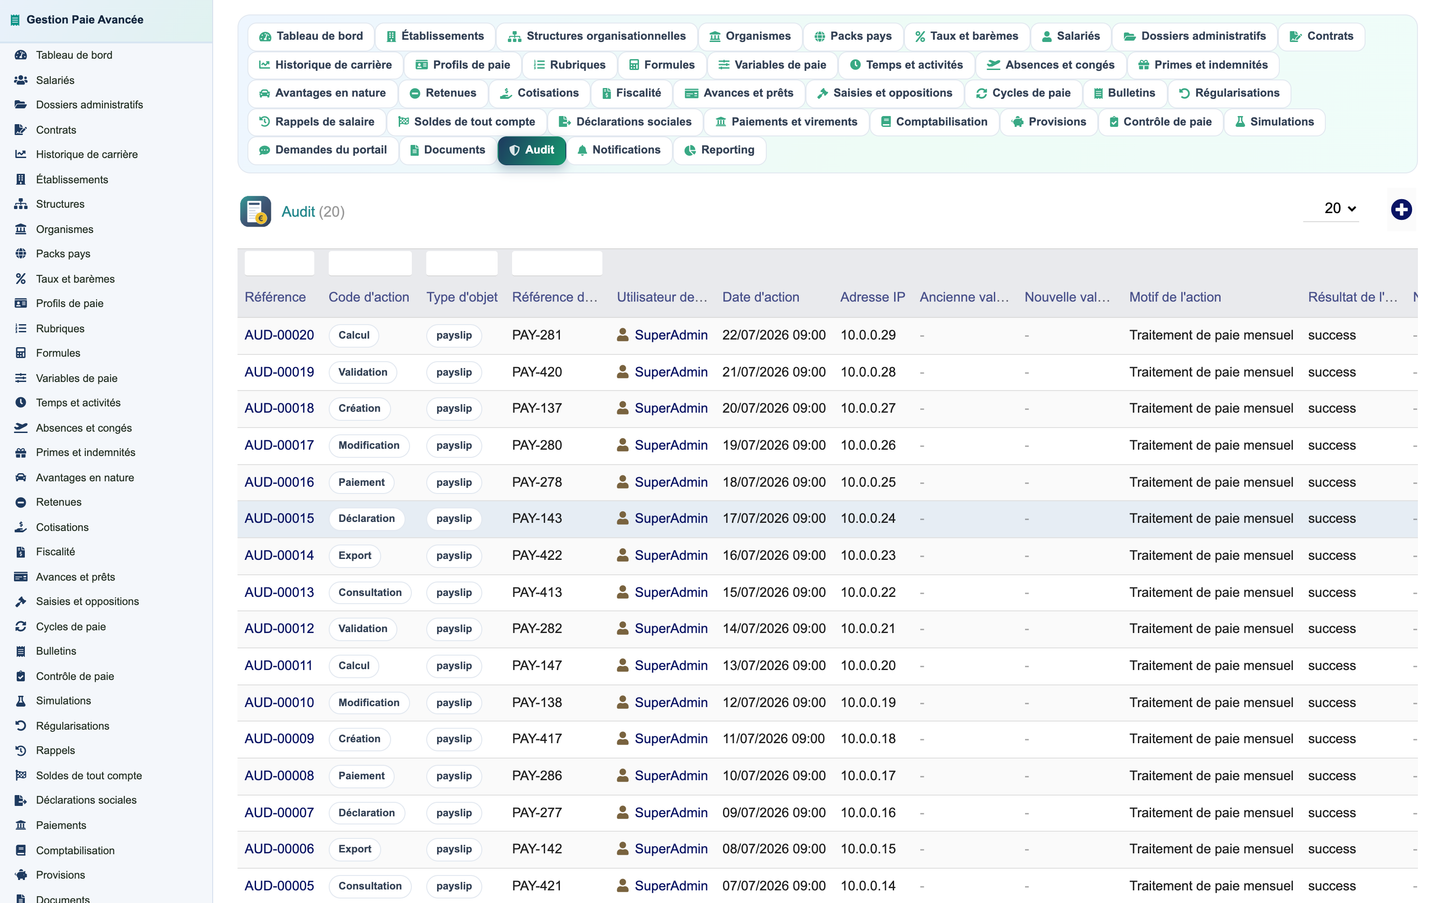Open audit record AUD-00020
This screenshot has width=1445, height=903.
click(279, 335)
